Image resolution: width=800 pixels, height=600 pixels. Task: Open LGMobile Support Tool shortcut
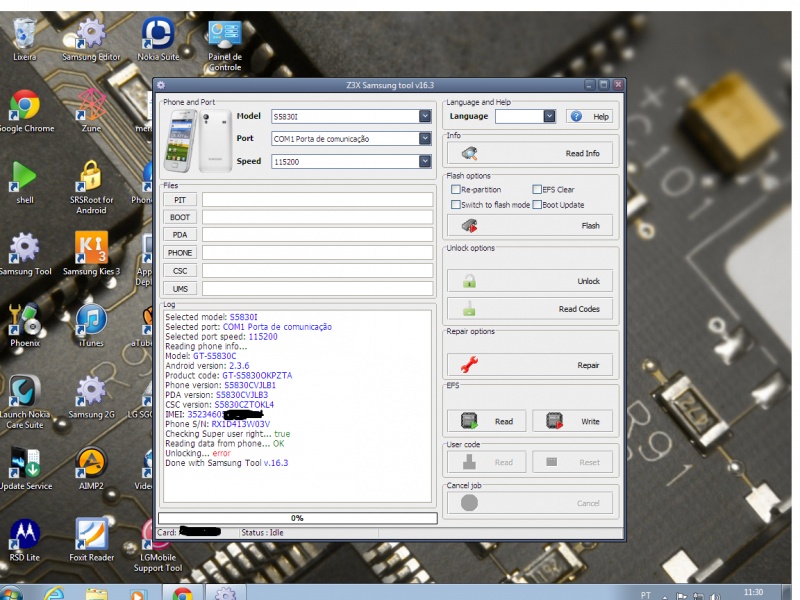tap(158, 545)
